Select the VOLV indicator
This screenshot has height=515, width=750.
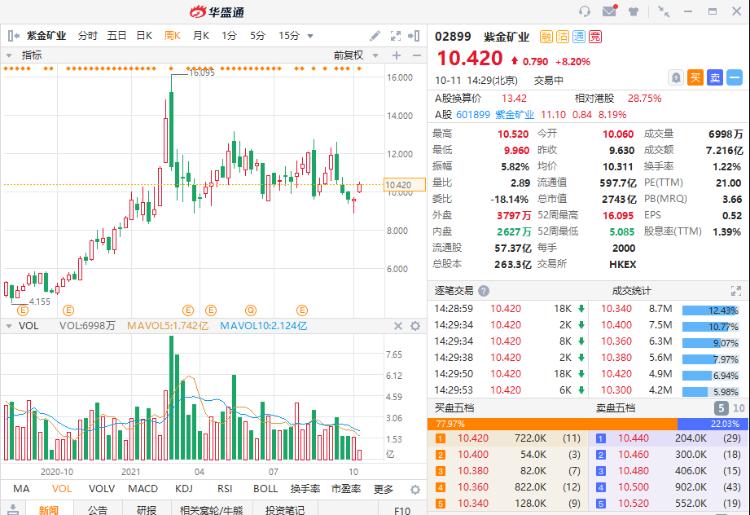[101, 489]
